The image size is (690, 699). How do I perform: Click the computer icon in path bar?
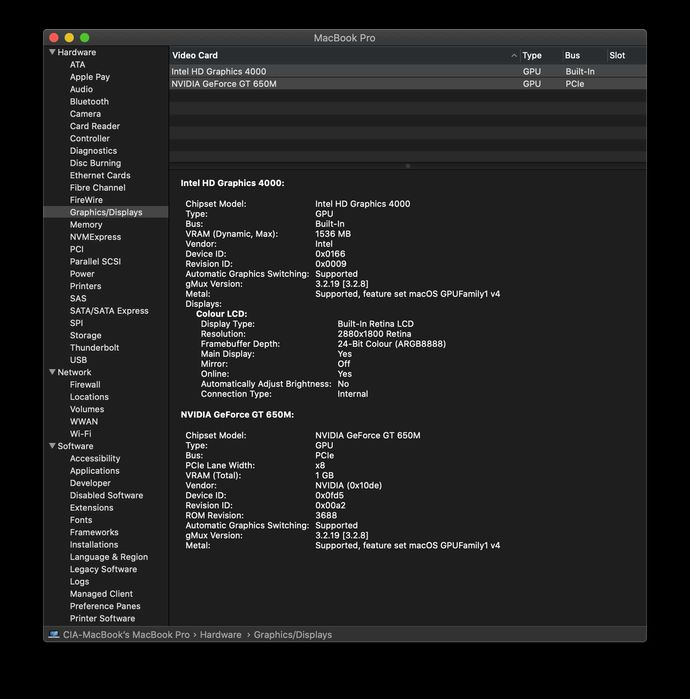pos(54,634)
